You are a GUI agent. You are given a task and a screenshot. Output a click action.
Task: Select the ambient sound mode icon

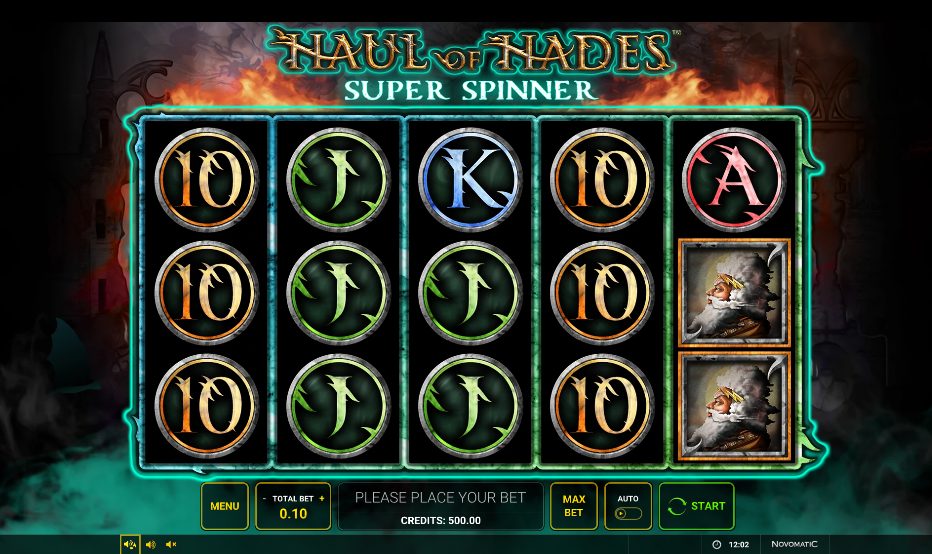coord(130,544)
